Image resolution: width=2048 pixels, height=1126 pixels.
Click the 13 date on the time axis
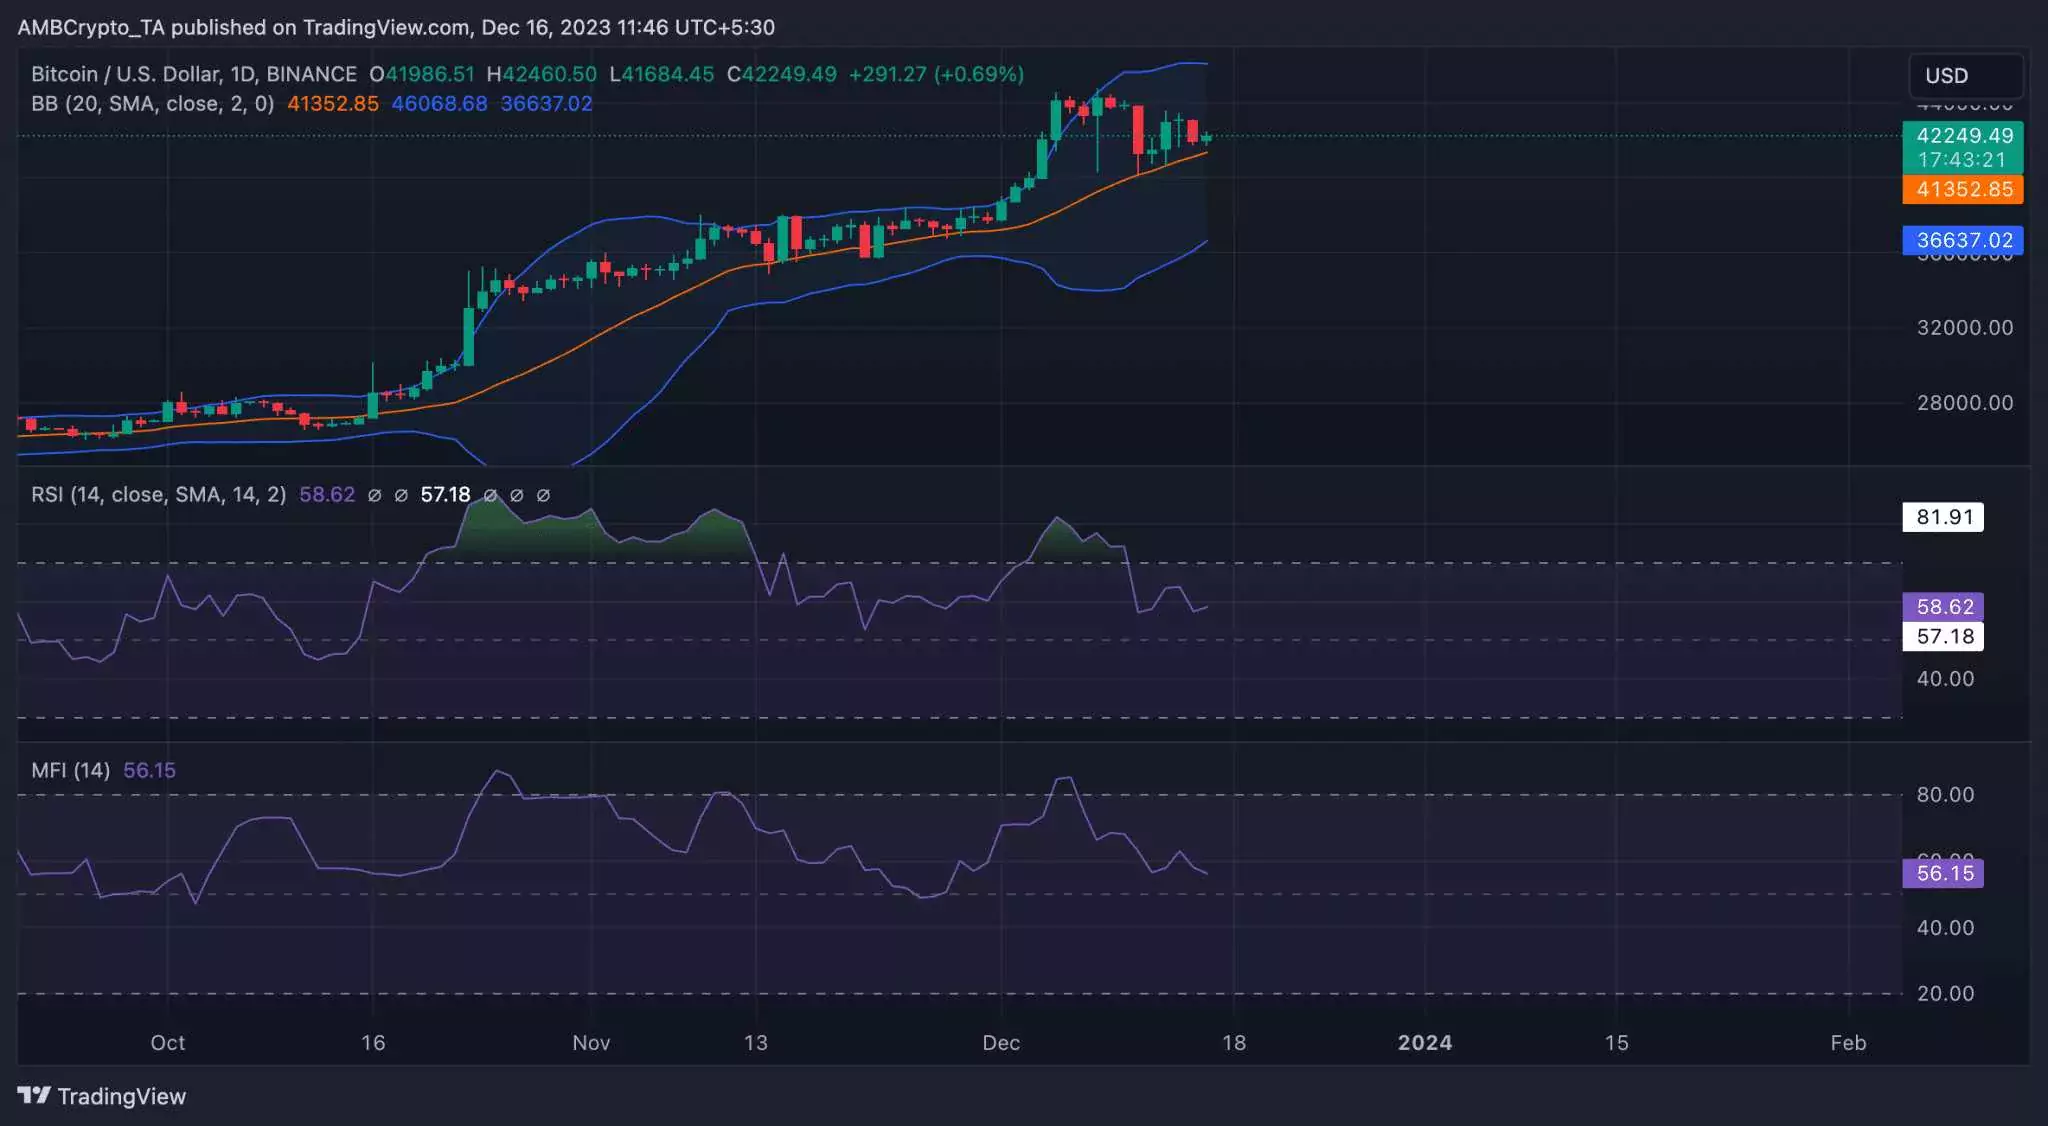click(756, 1043)
